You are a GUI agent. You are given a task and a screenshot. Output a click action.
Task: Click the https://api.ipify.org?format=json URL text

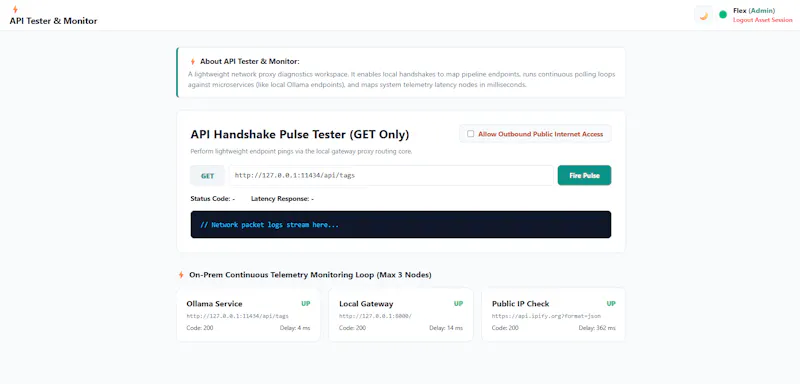click(546, 316)
